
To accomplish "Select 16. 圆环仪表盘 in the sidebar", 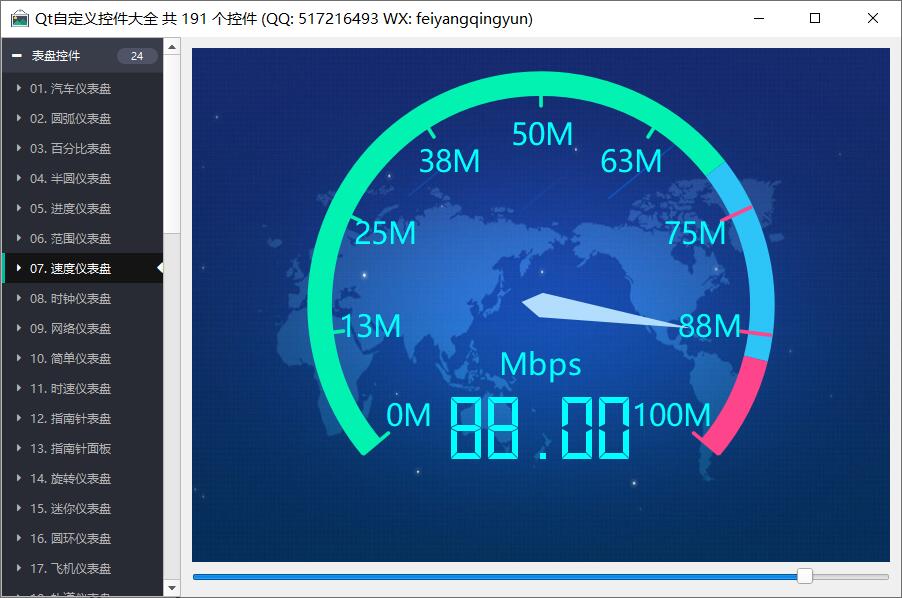I will pos(70,538).
